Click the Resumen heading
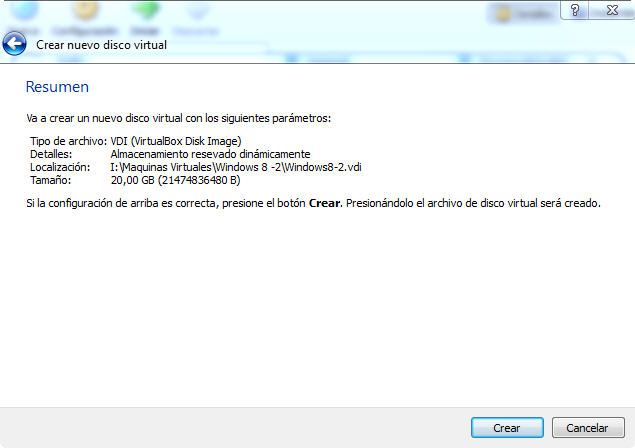Screen dimensions: 635x448 (57, 87)
